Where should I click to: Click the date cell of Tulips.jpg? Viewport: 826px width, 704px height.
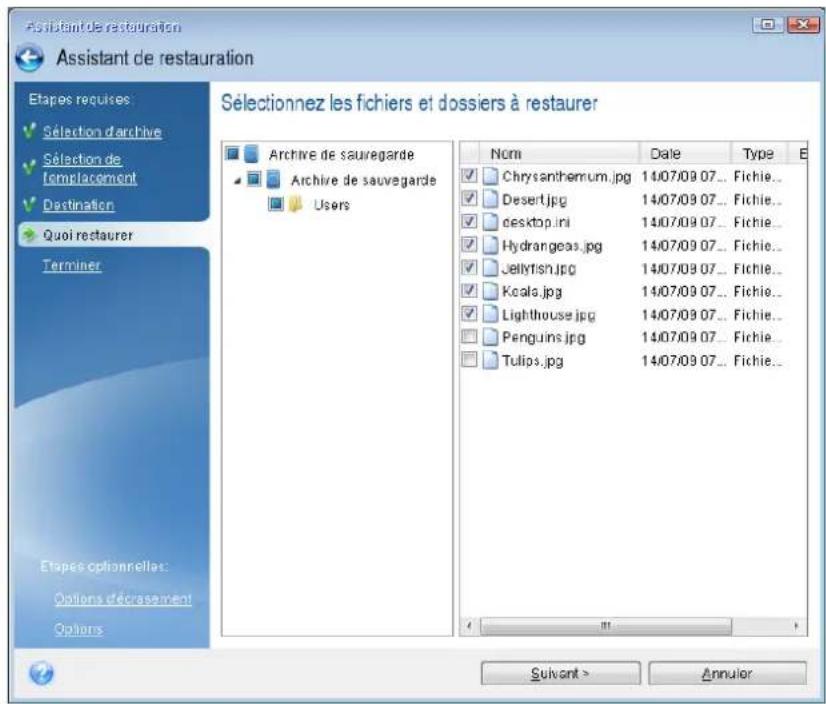point(684,361)
